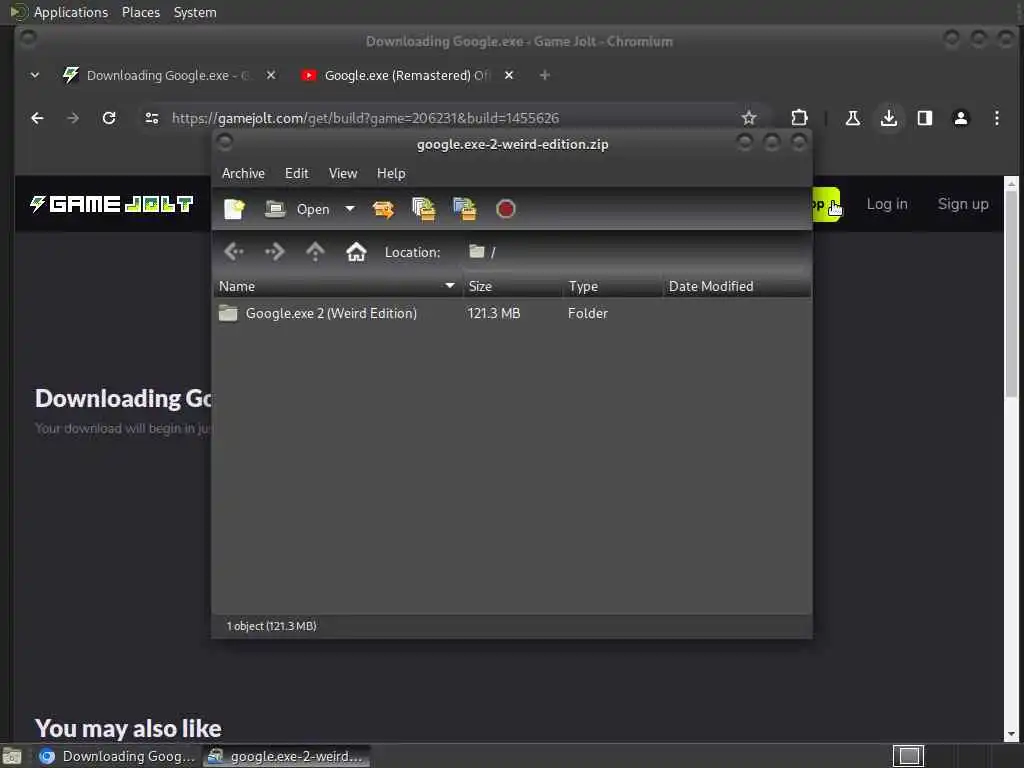Image resolution: width=1024 pixels, height=768 pixels.
Task: Open the Applications menu in top panel
Action: [x=71, y=12]
